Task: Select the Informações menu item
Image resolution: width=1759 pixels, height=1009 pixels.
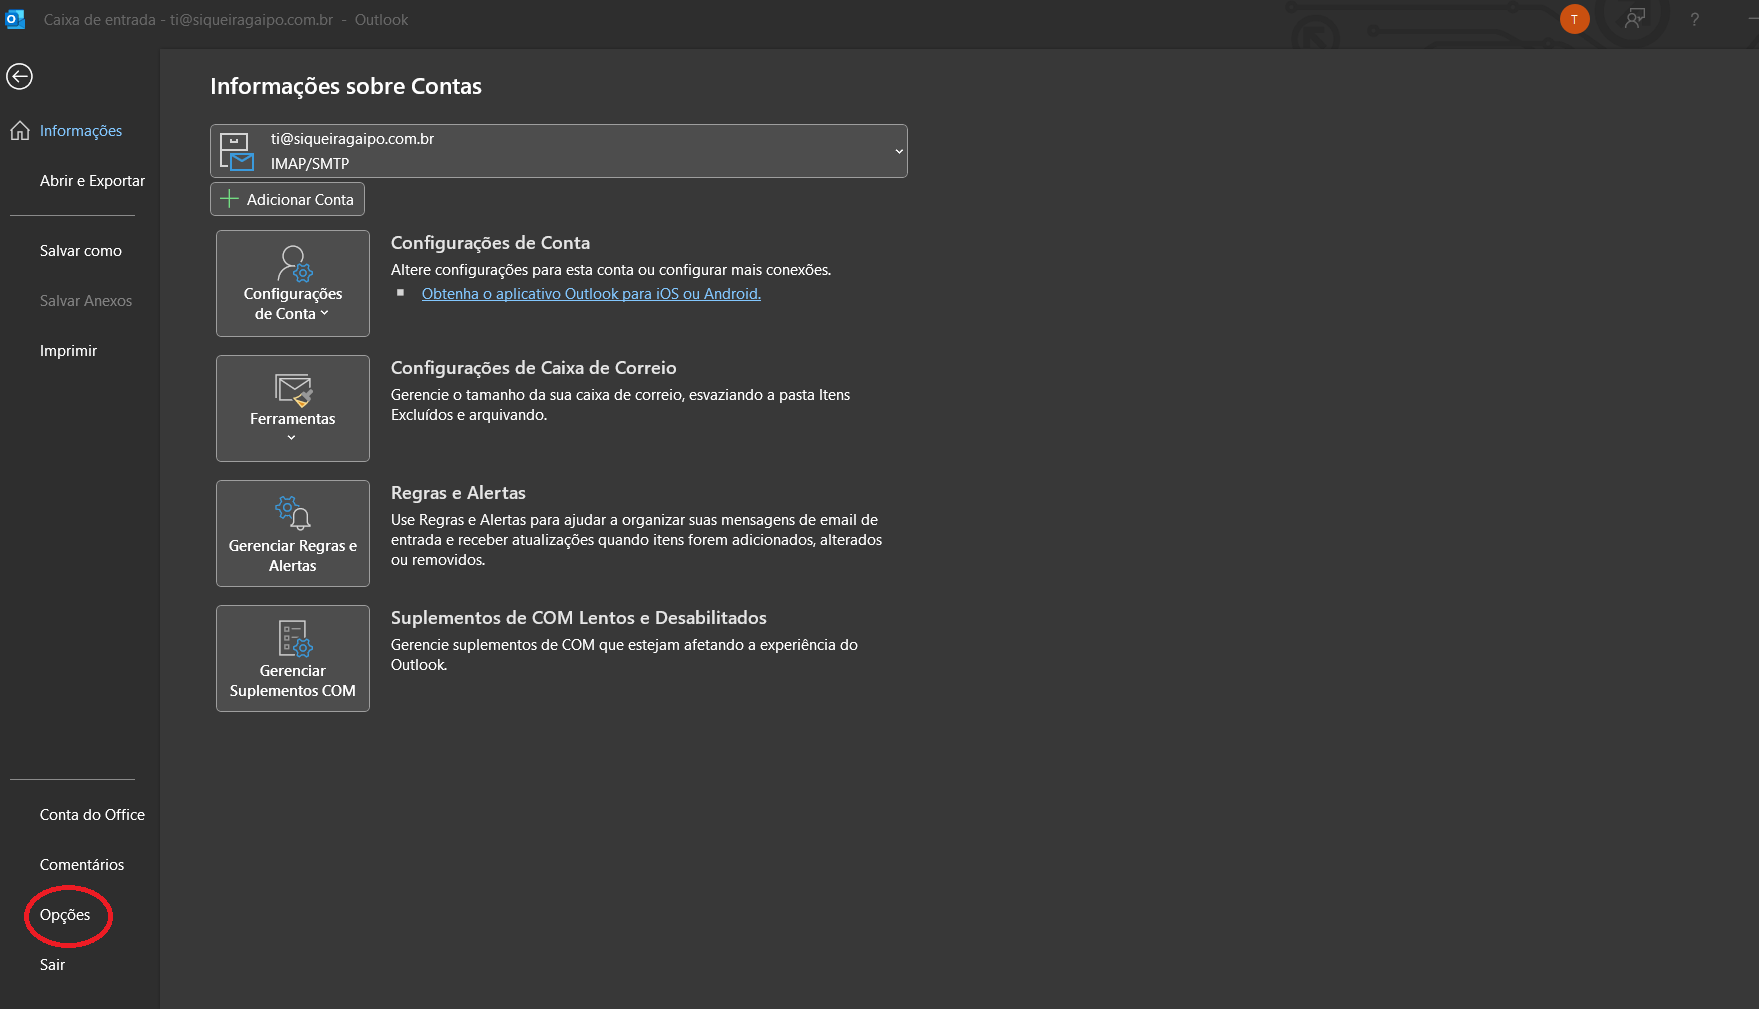Action: coord(80,131)
